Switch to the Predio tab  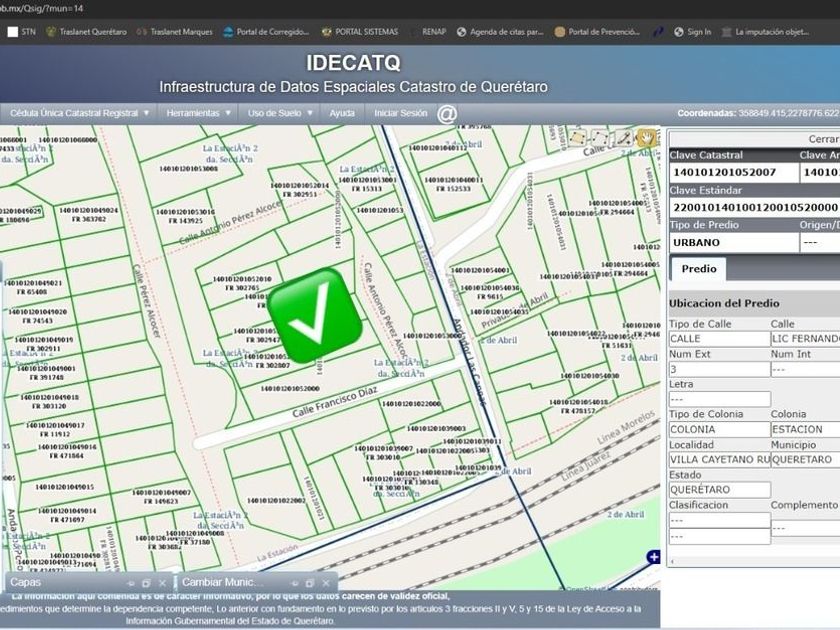pos(698,269)
